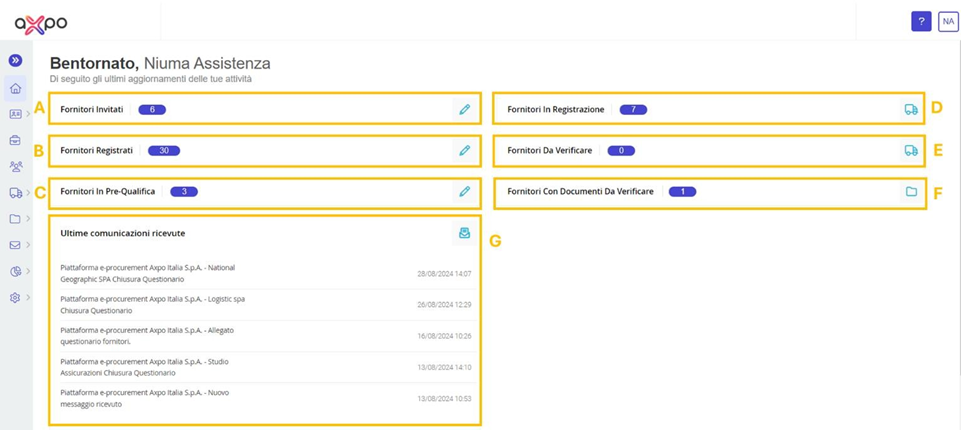Expand sidebar with double-arrow button
Image resolution: width=961 pixels, height=430 pixels.
tap(15, 60)
